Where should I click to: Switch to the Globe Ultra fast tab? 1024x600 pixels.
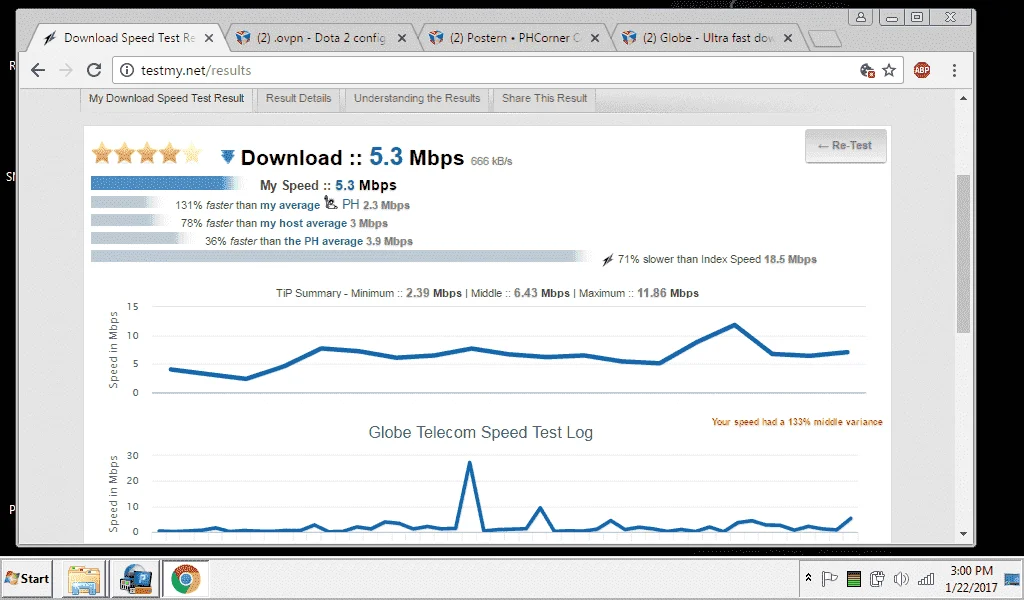(705, 38)
